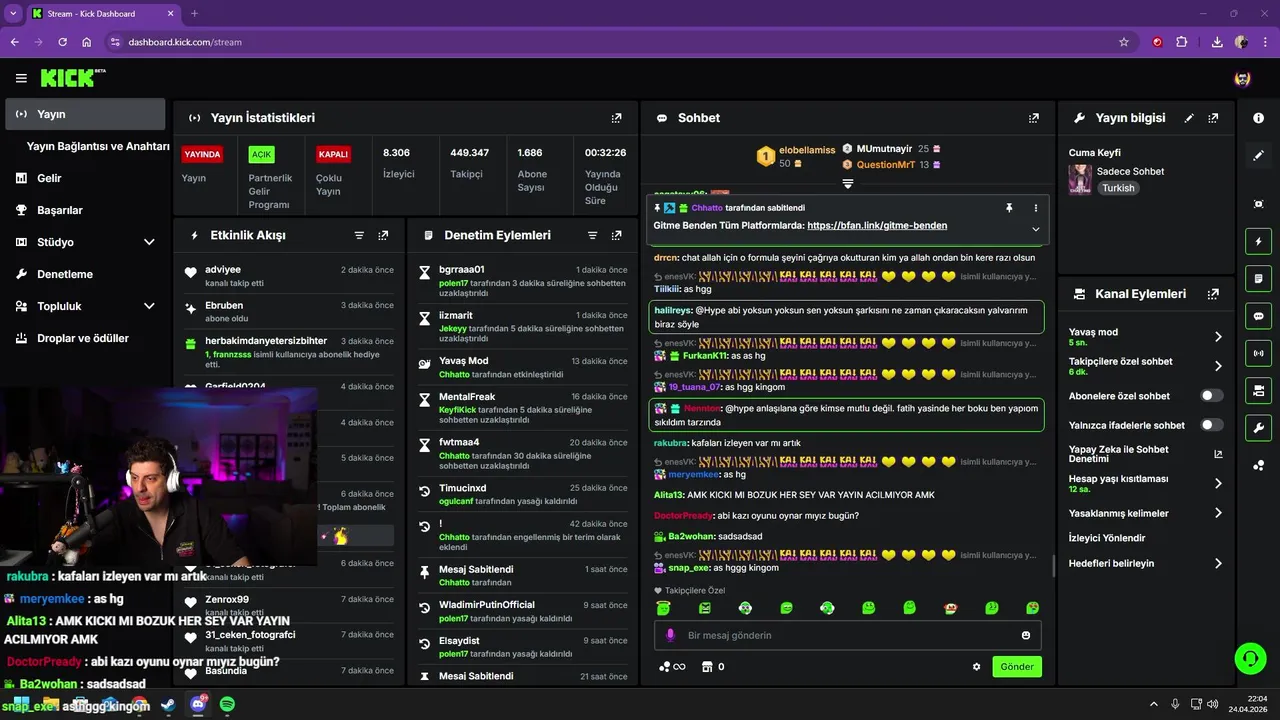The image size is (1280, 720).
Task: Open the bfan.link/gitme-benden link
Action: [877, 226]
